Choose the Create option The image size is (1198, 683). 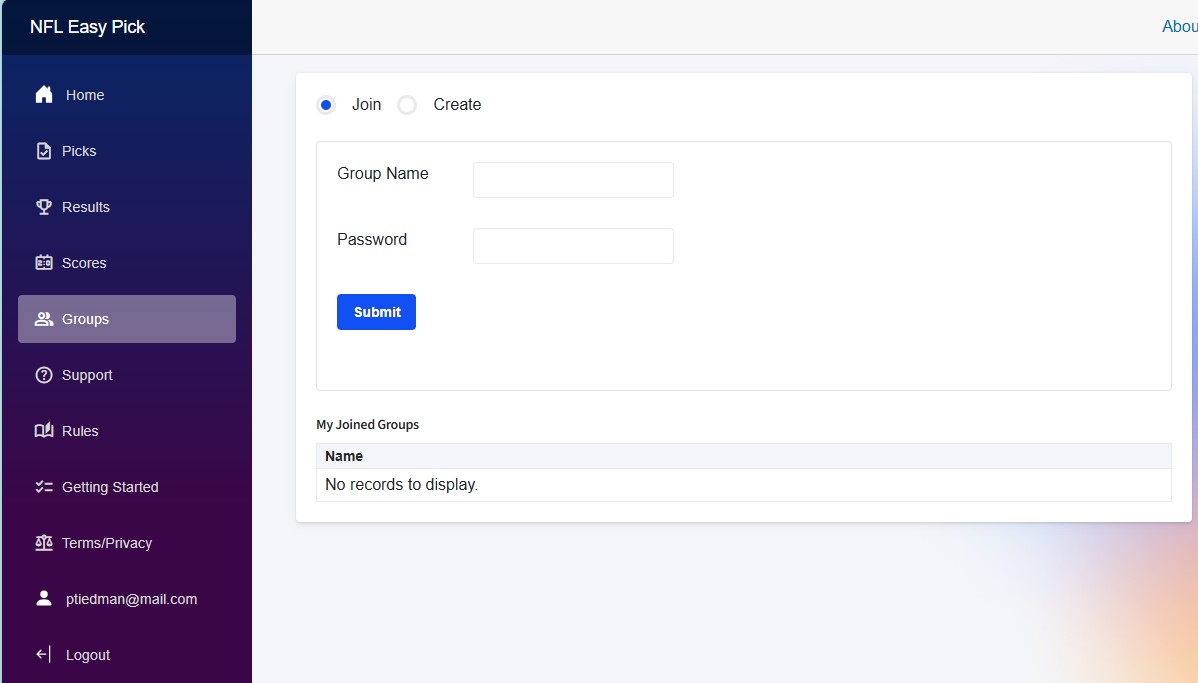pyautogui.click(x=407, y=104)
